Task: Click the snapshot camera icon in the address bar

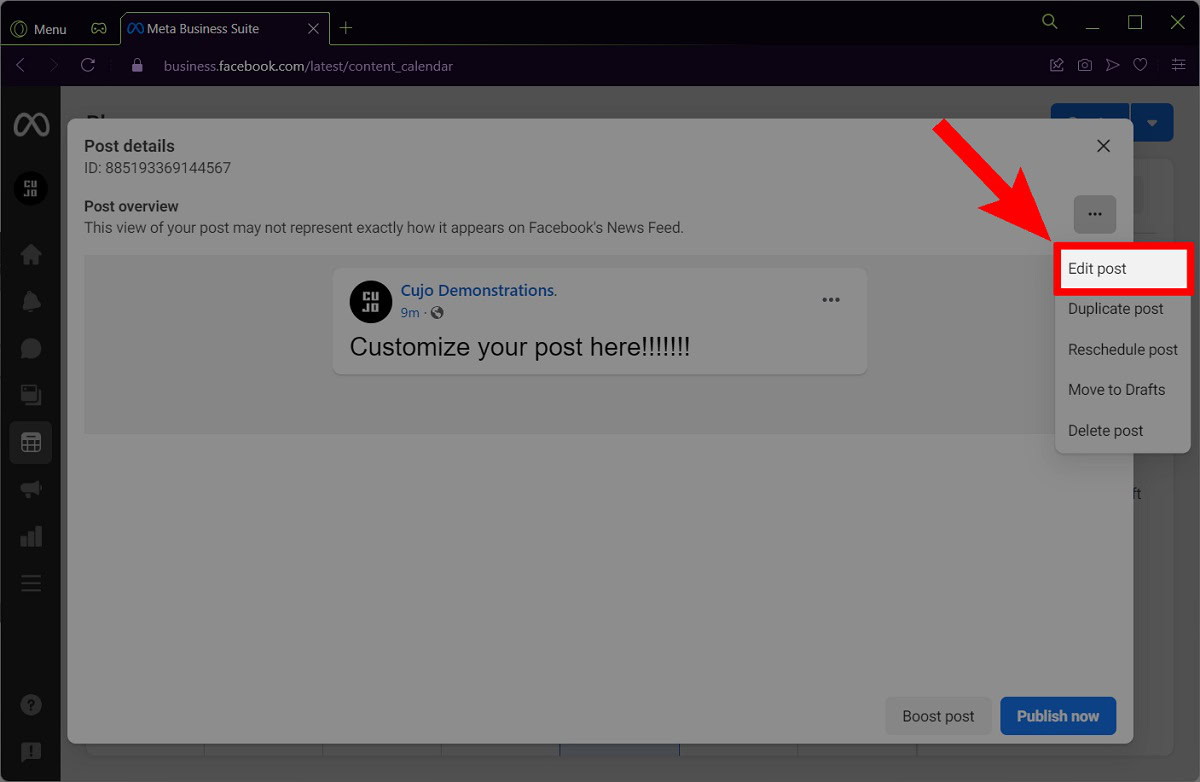Action: coord(1084,66)
